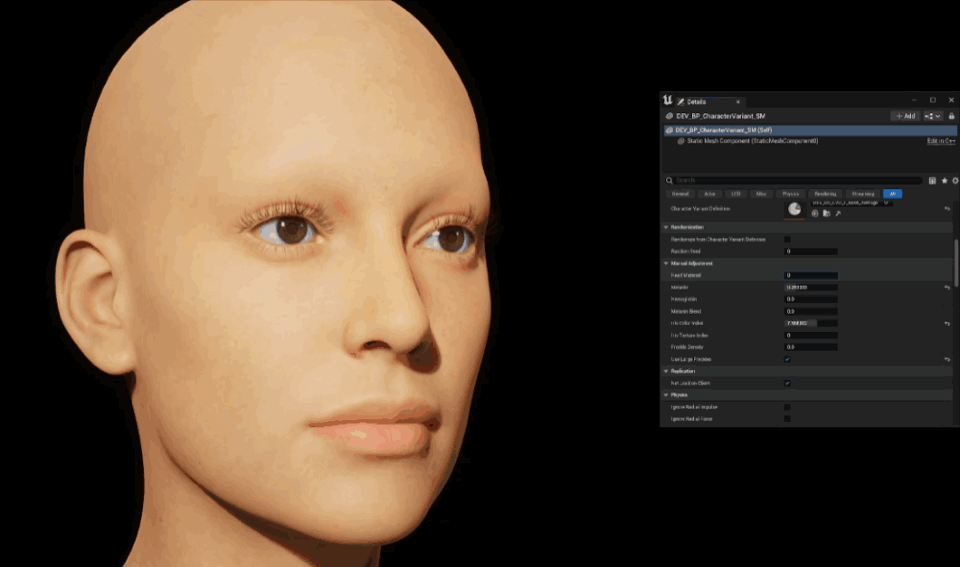Select the Physics filter tab
Image resolution: width=960 pixels, height=567 pixels.
click(790, 194)
